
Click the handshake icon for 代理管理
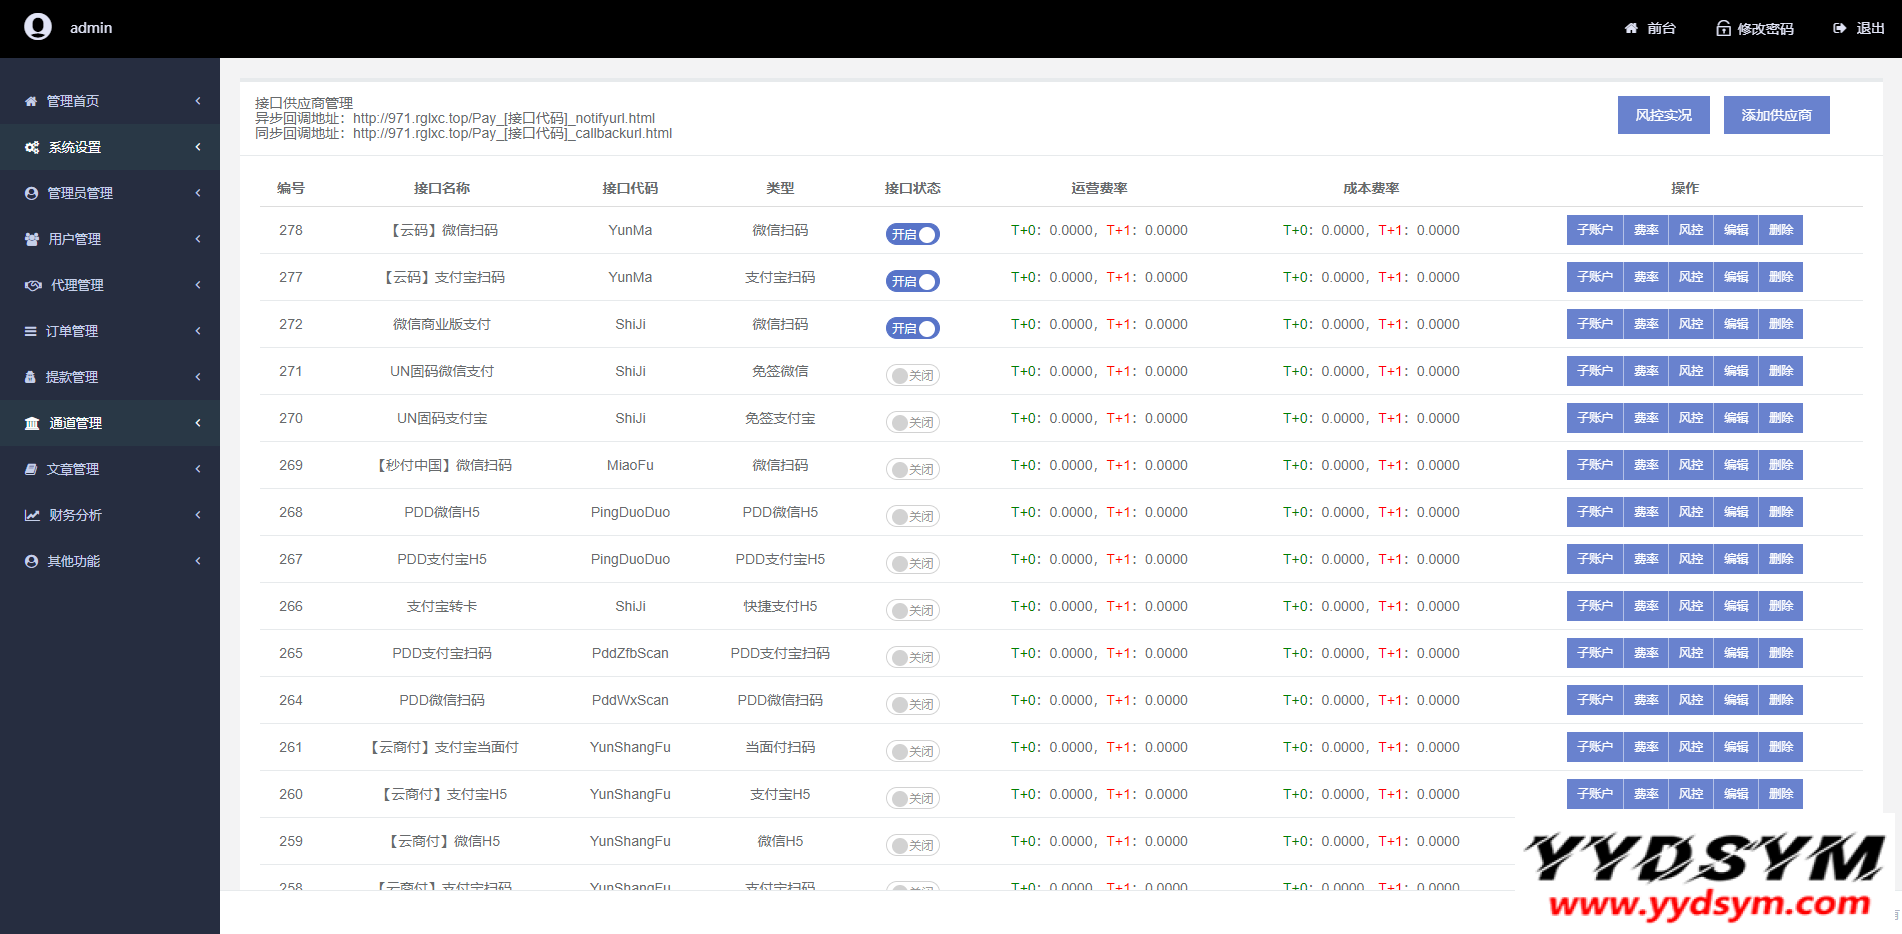click(x=33, y=285)
